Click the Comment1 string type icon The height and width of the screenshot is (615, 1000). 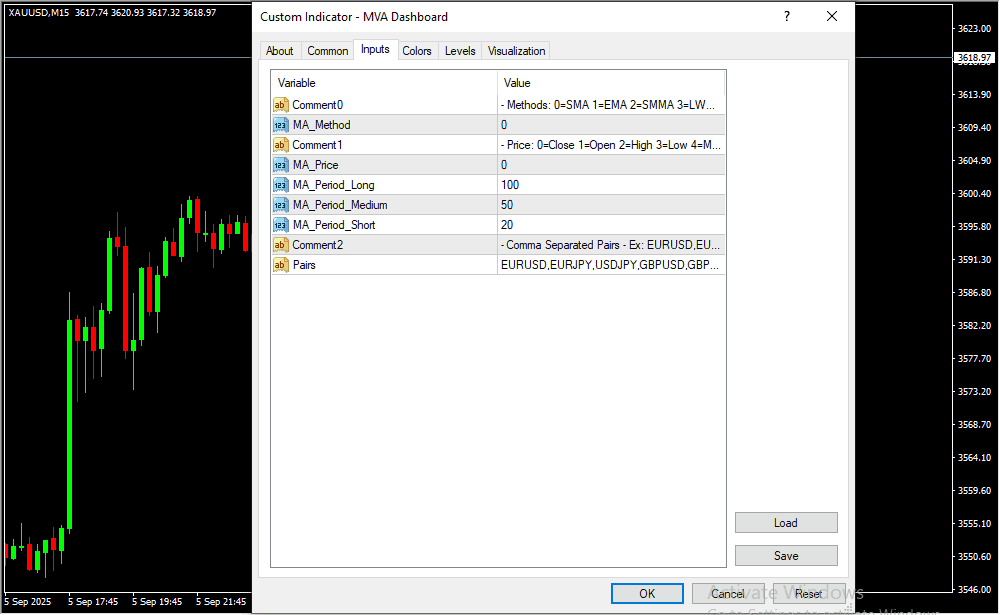(x=280, y=145)
